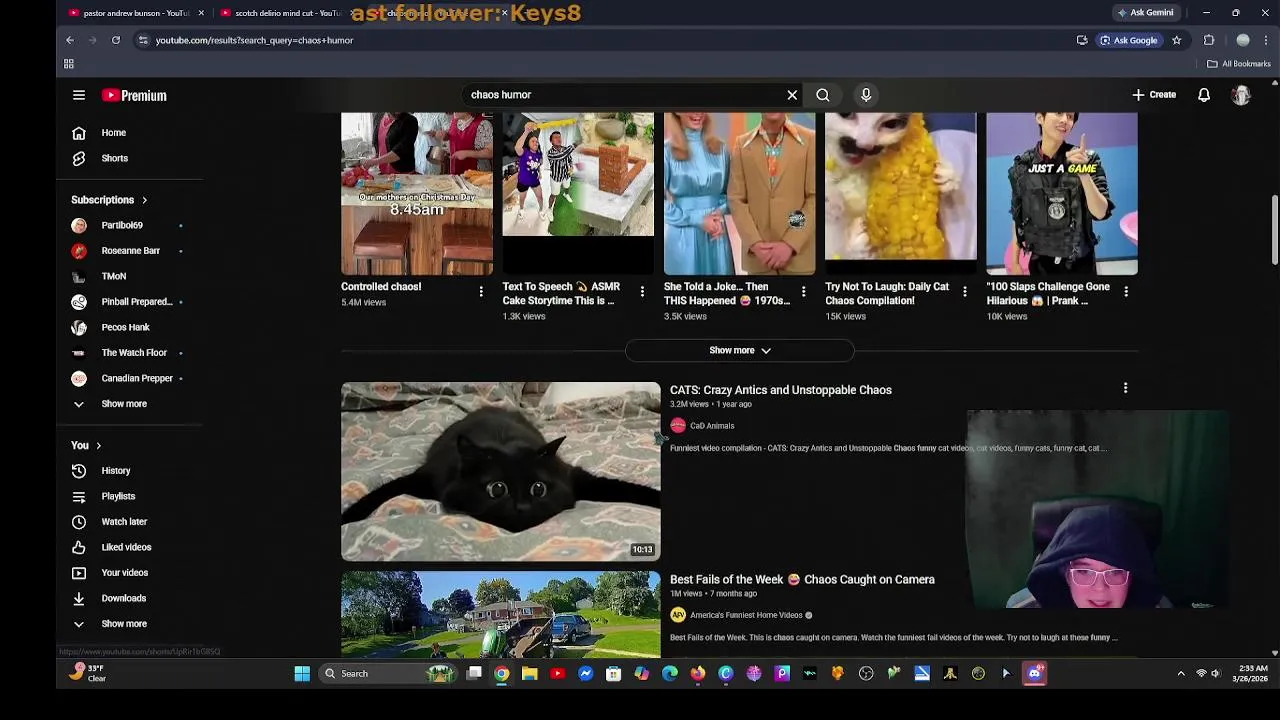Play the black cat video thumbnail

pos(501,471)
